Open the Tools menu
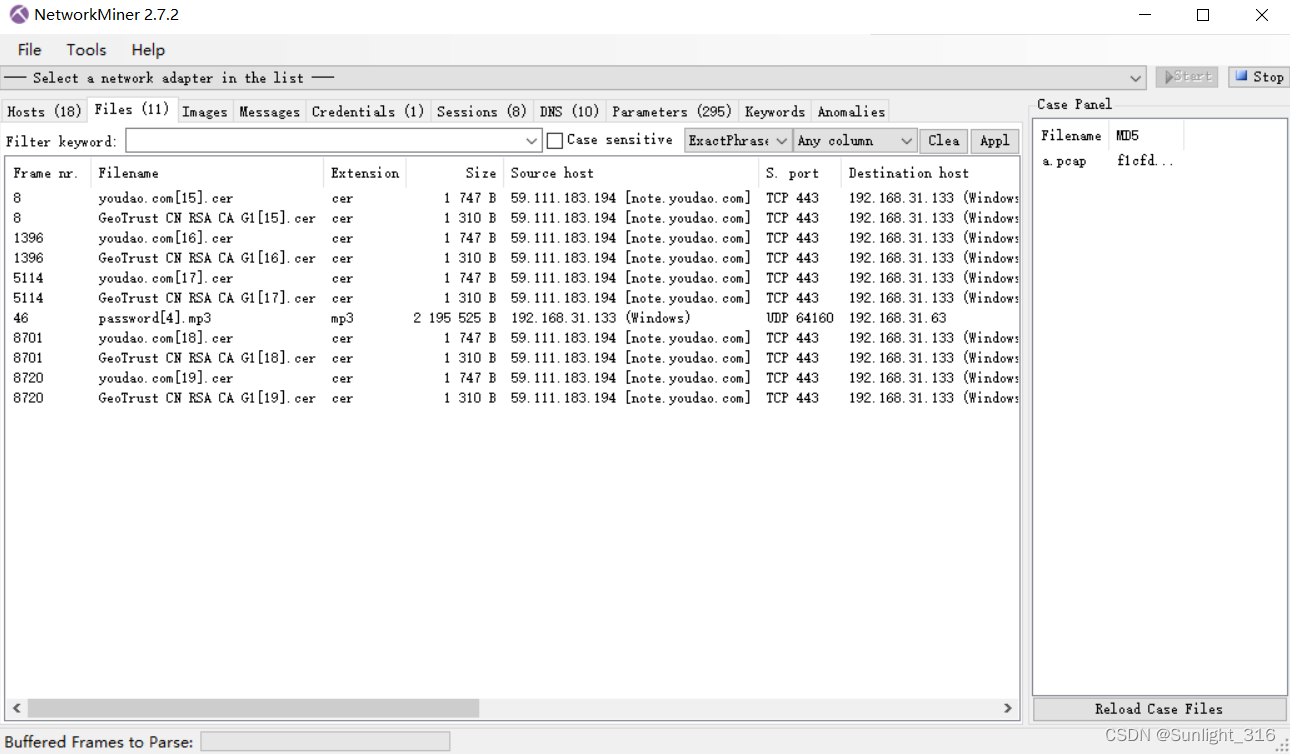1290x754 pixels. (x=86, y=49)
